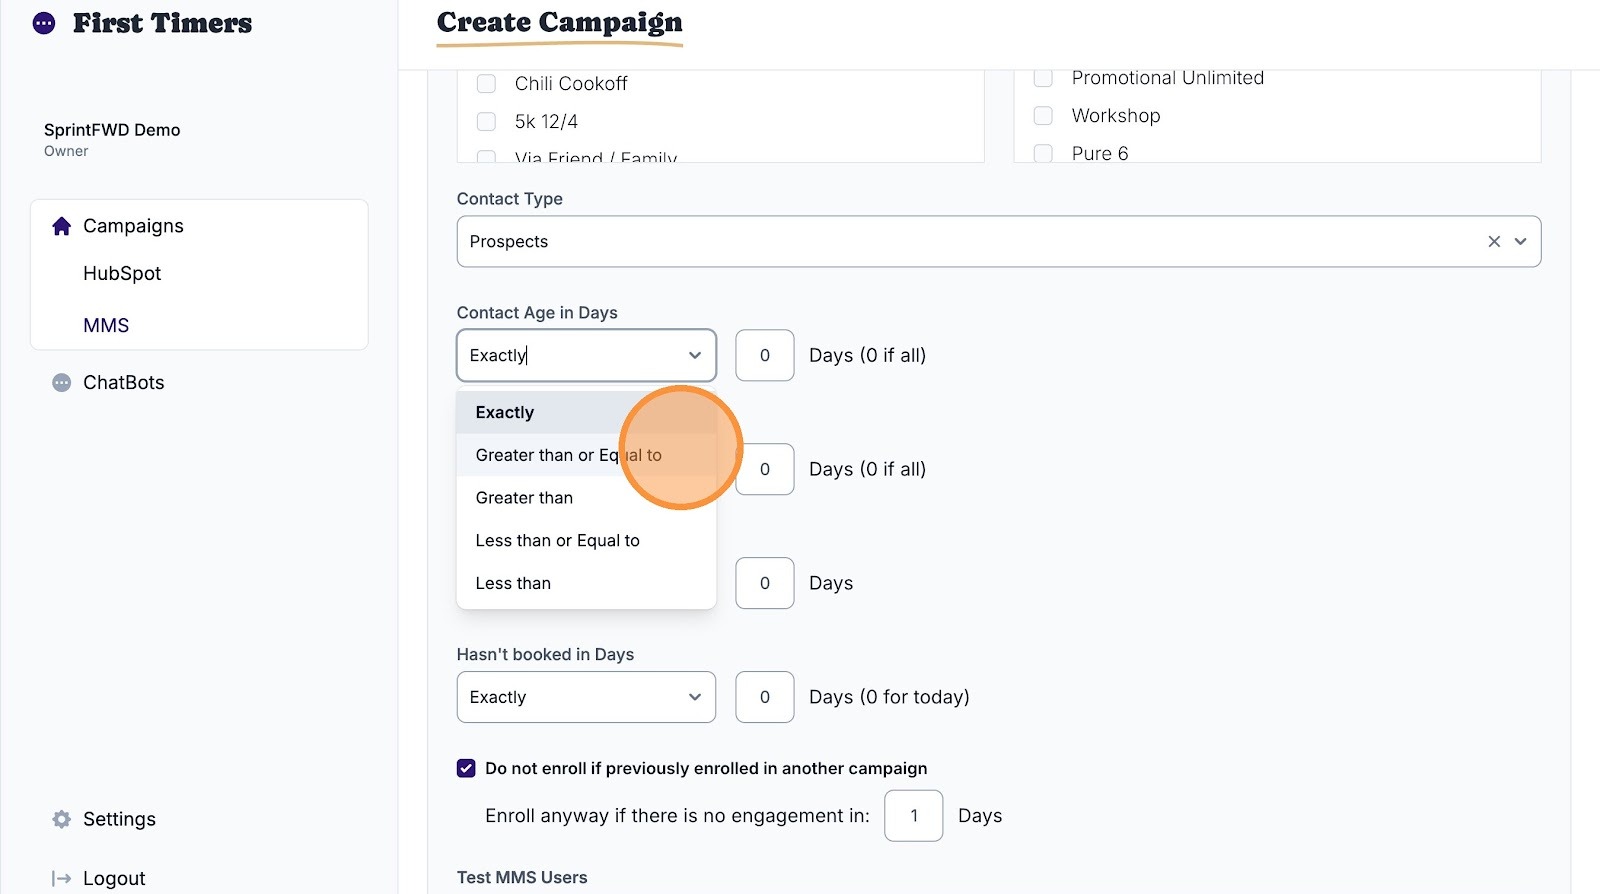The width and height of the screenshot is (1600, 894).
Task: Check the Chili Cookoff checkbox
Action: coord(487,84)
